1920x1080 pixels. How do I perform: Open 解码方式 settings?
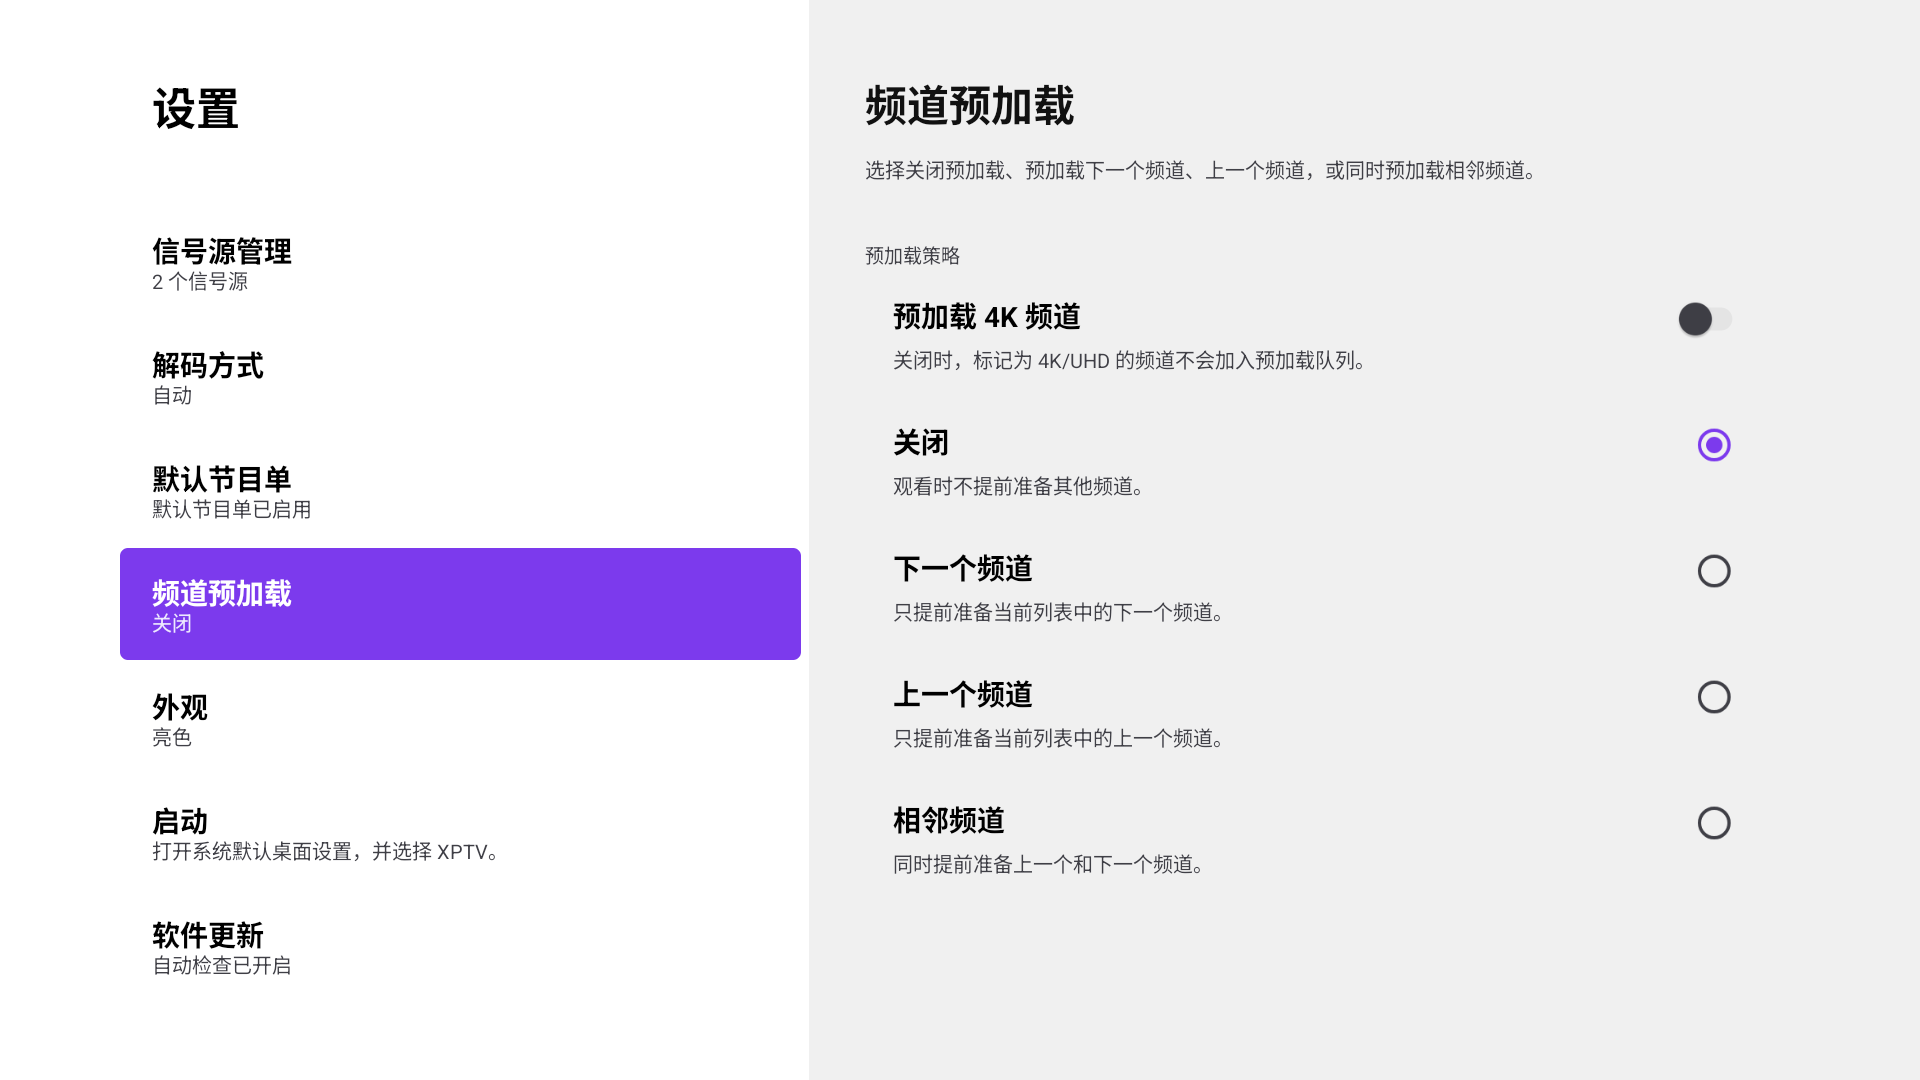point(460,376)
